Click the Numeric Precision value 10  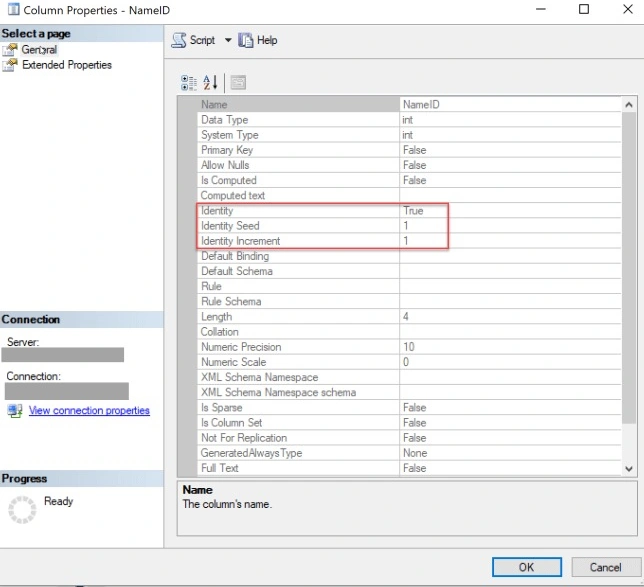click(409, 347)
